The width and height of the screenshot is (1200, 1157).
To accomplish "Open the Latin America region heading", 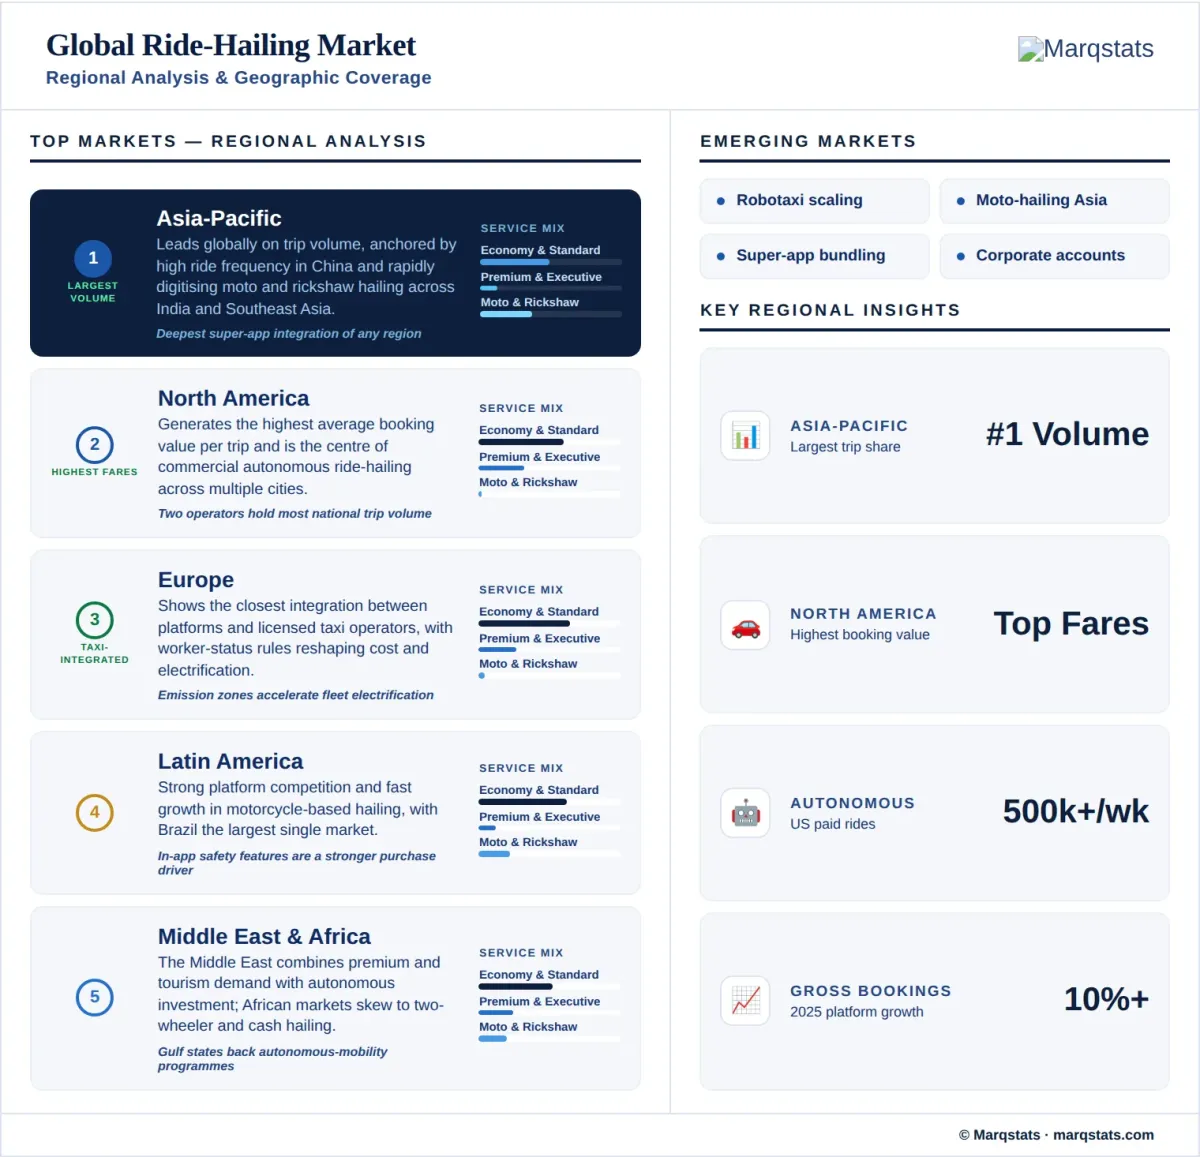I will coord(230,761).
